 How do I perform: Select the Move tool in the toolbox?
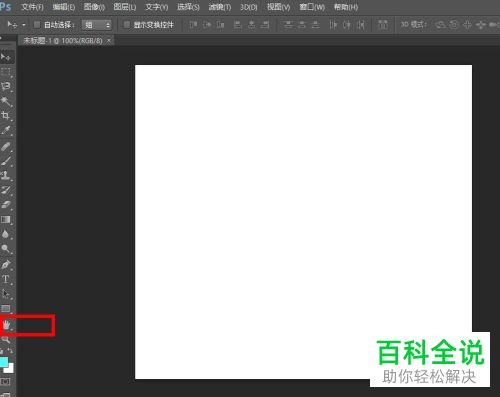click(6, 57)
